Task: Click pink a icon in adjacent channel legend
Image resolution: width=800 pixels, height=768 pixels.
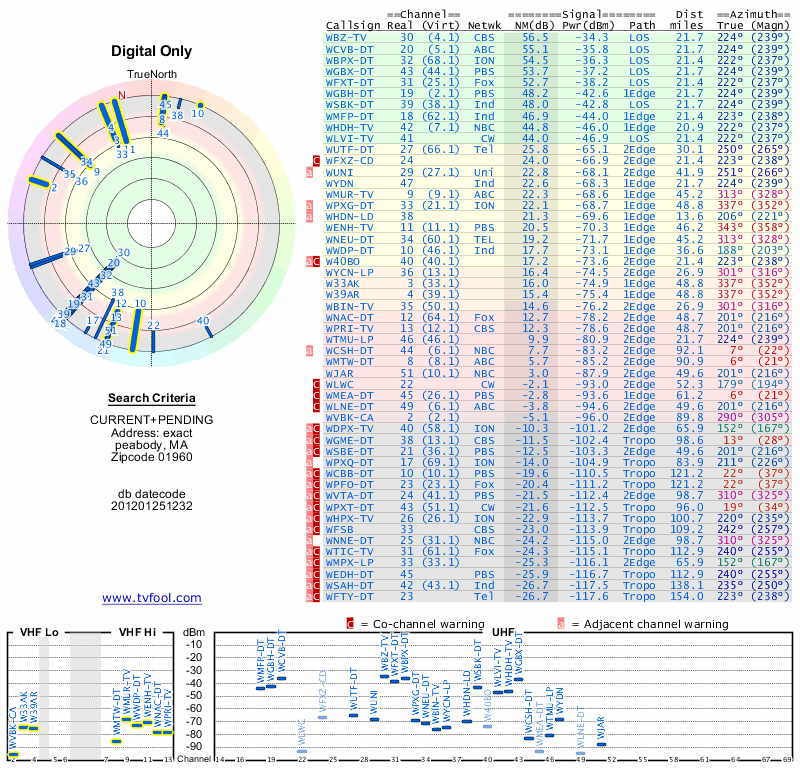Action: (561, 624)
